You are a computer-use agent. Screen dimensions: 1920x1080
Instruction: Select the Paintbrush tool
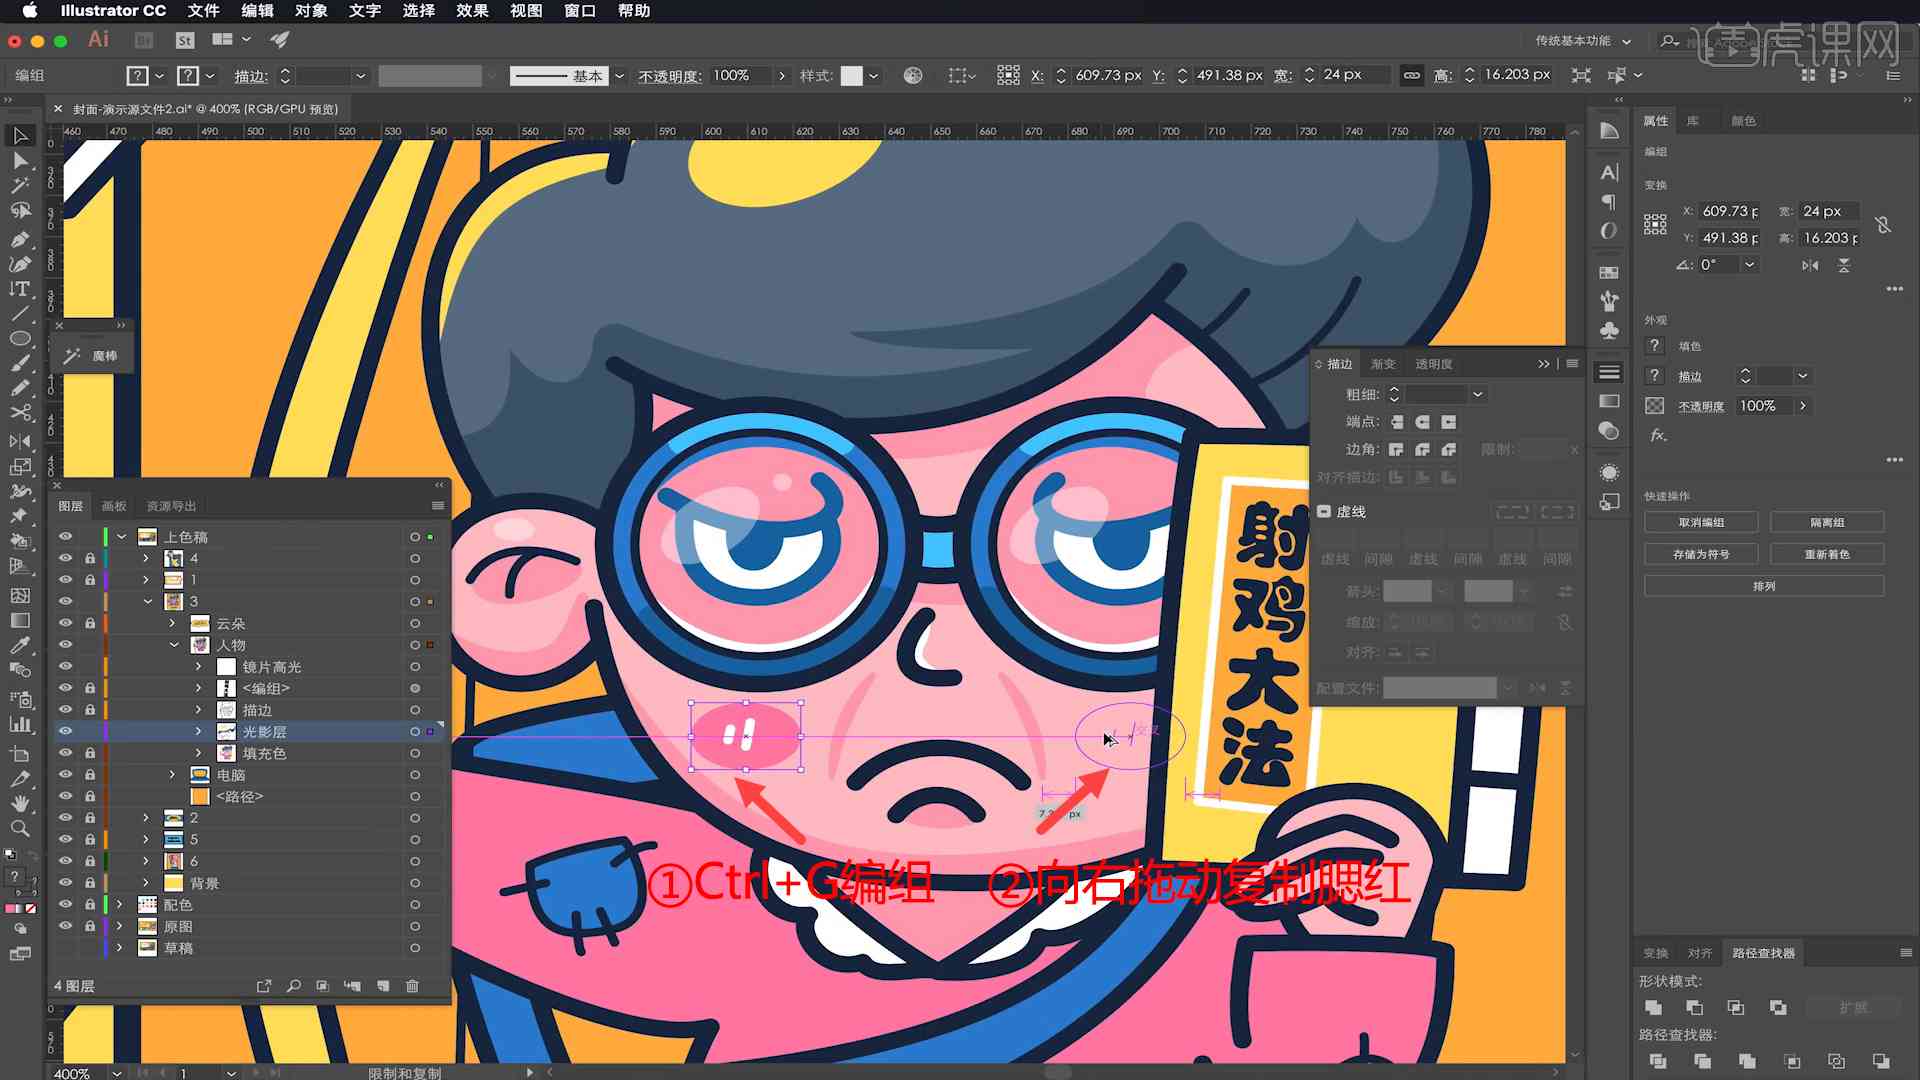20,363
